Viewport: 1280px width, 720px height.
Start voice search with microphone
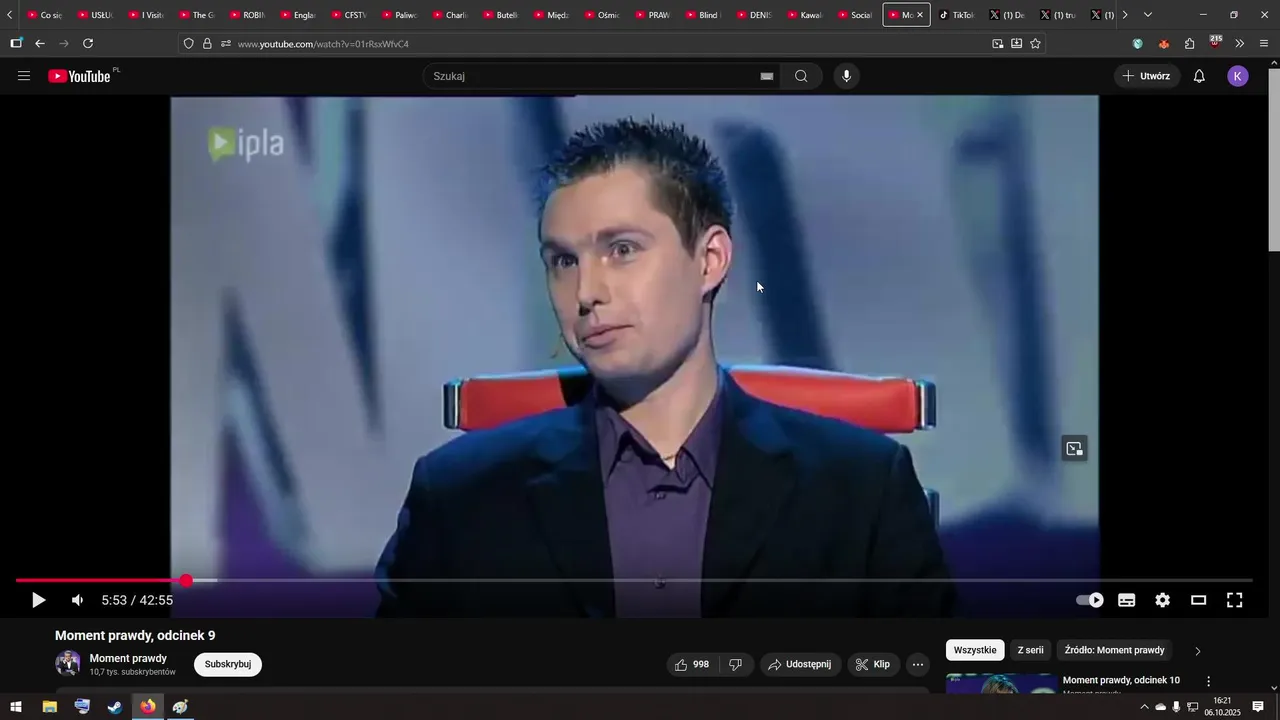(846, 76)
